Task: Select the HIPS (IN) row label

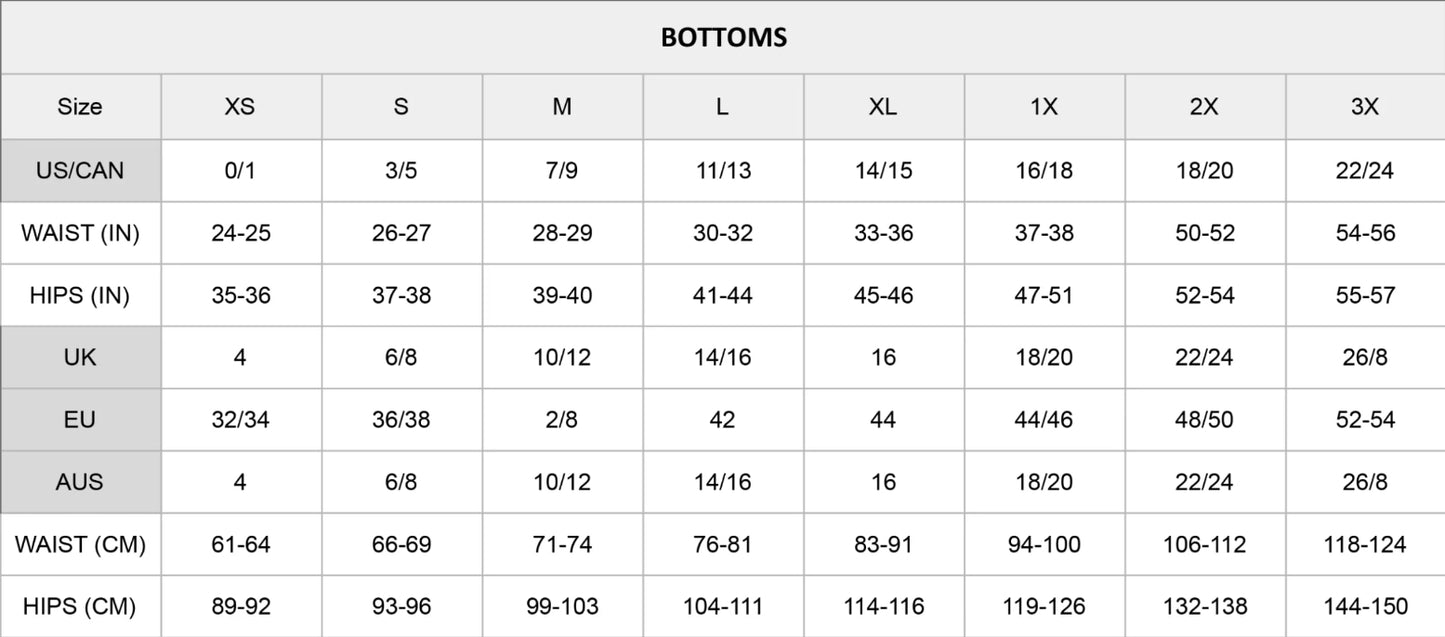Action: (x=80, y=295)
